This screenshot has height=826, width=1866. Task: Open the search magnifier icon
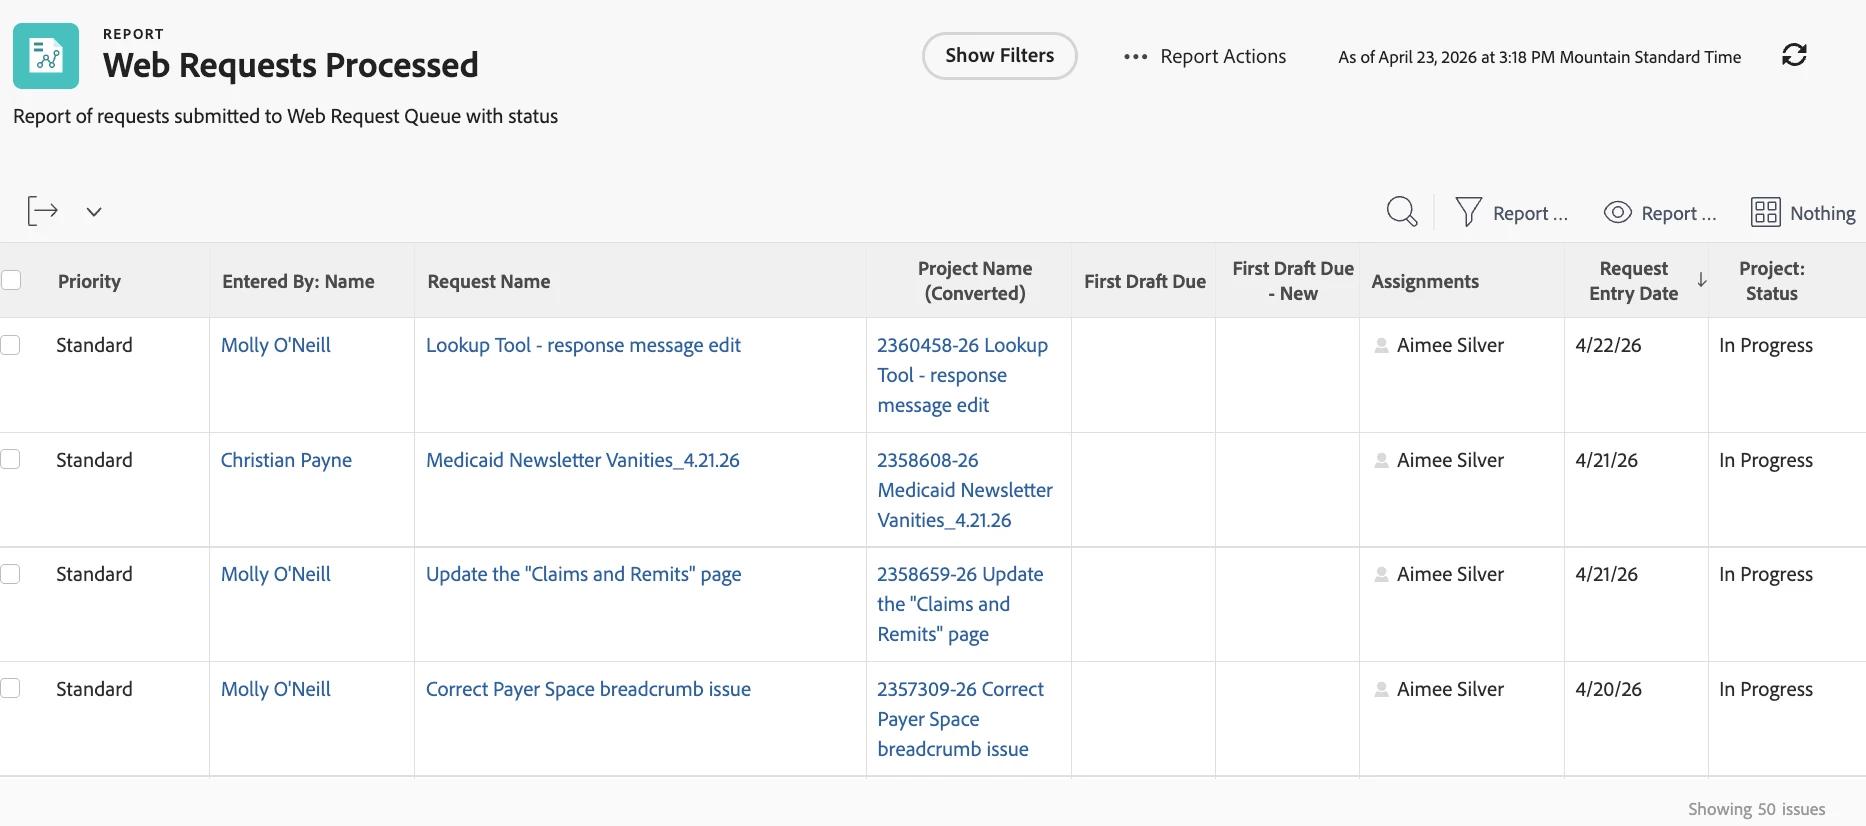tap(1401, 212)
